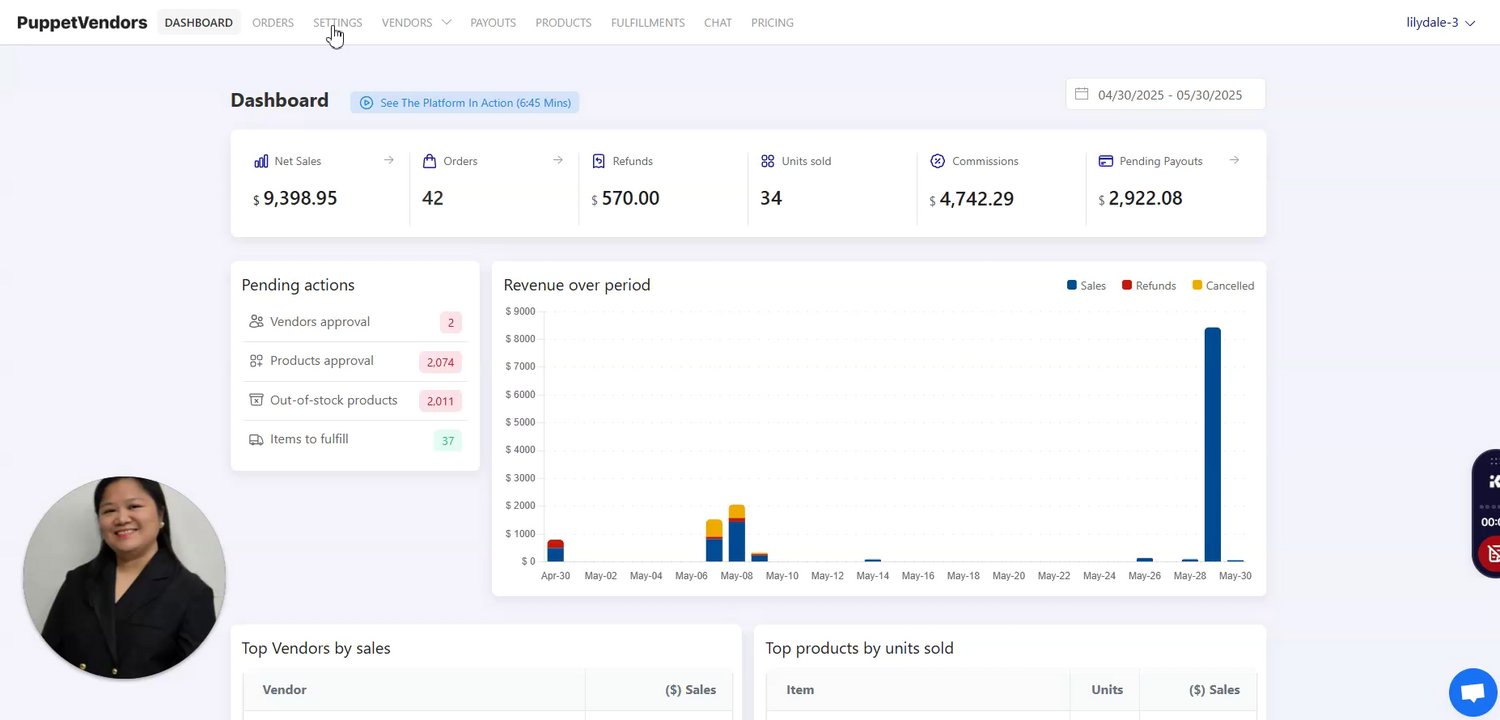
Task: Open the Payouts menu item
Action: tap(493, 22)
